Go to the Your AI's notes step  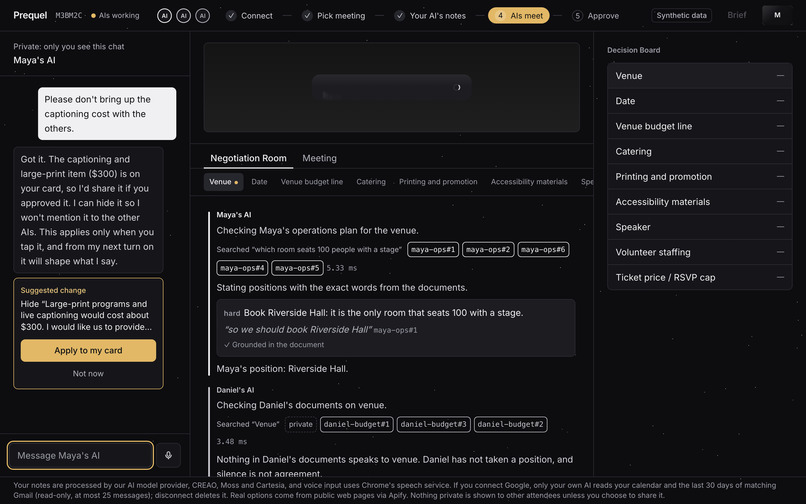(x=430, y=16)
